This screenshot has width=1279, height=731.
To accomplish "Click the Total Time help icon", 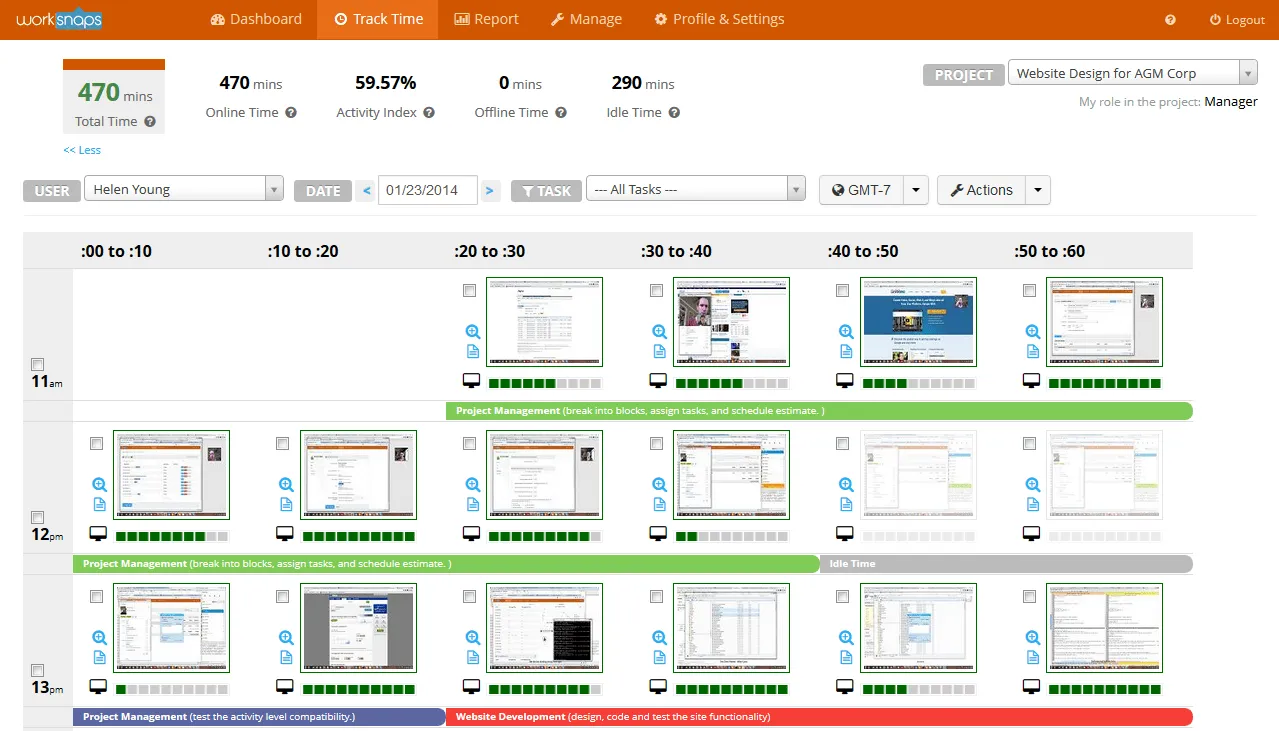I will 150,122.
